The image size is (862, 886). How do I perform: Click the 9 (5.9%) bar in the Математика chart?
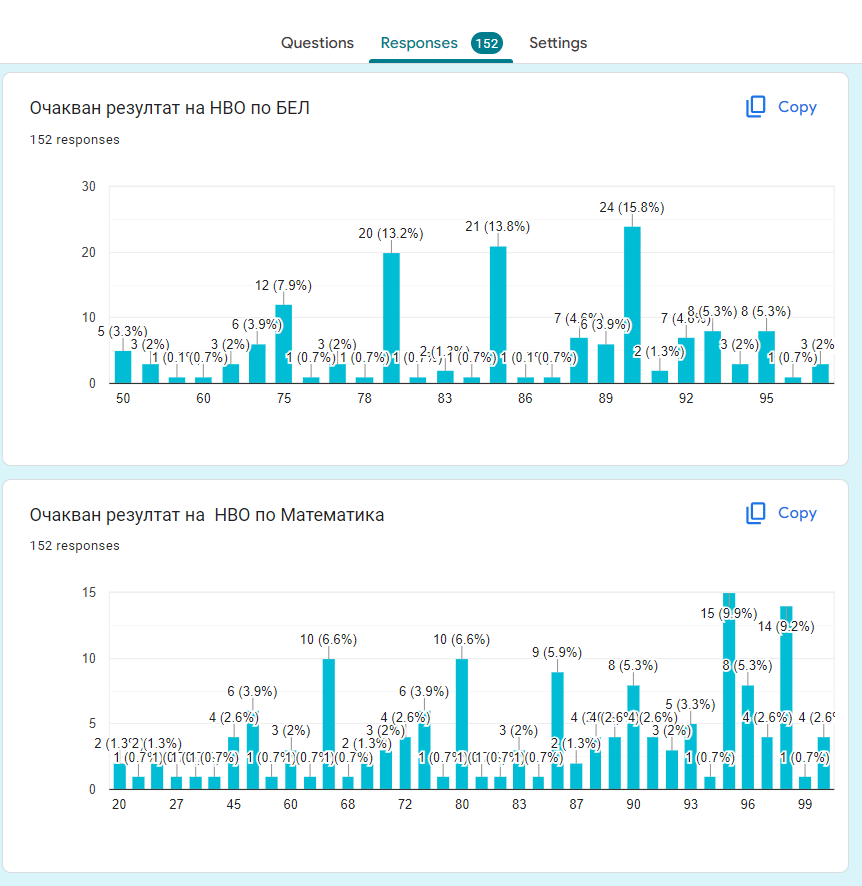point(557,730)
